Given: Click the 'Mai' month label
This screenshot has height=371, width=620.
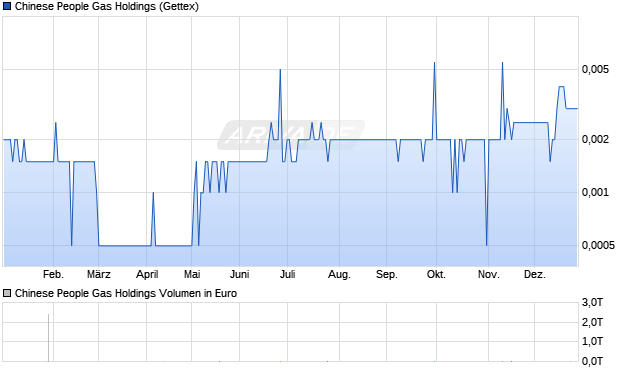Looking at the screenshot, I should pyautogui.click(x=192, y=274).
